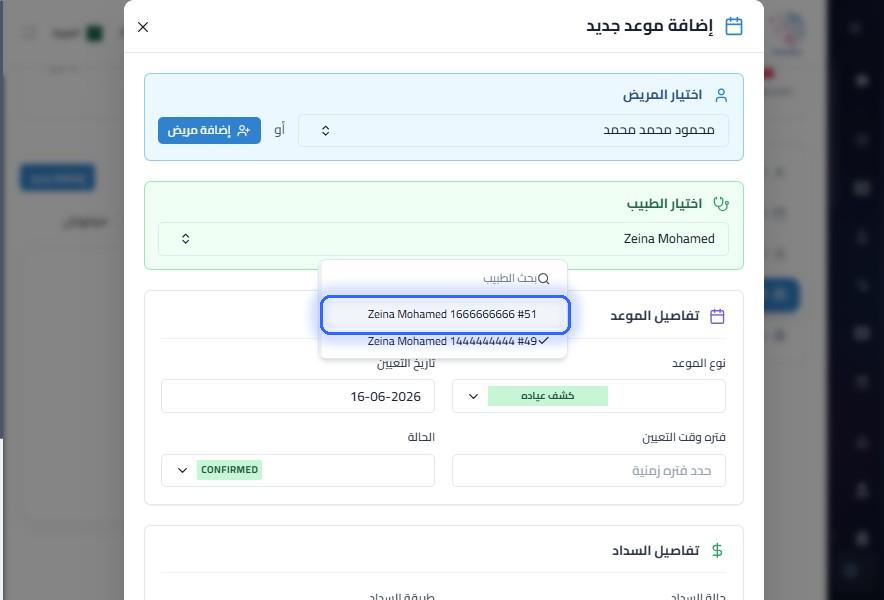Click the checkmark beside doctor #49
Image resolution: width=884 pixels, height=600 pixels.
coord(543,341)
